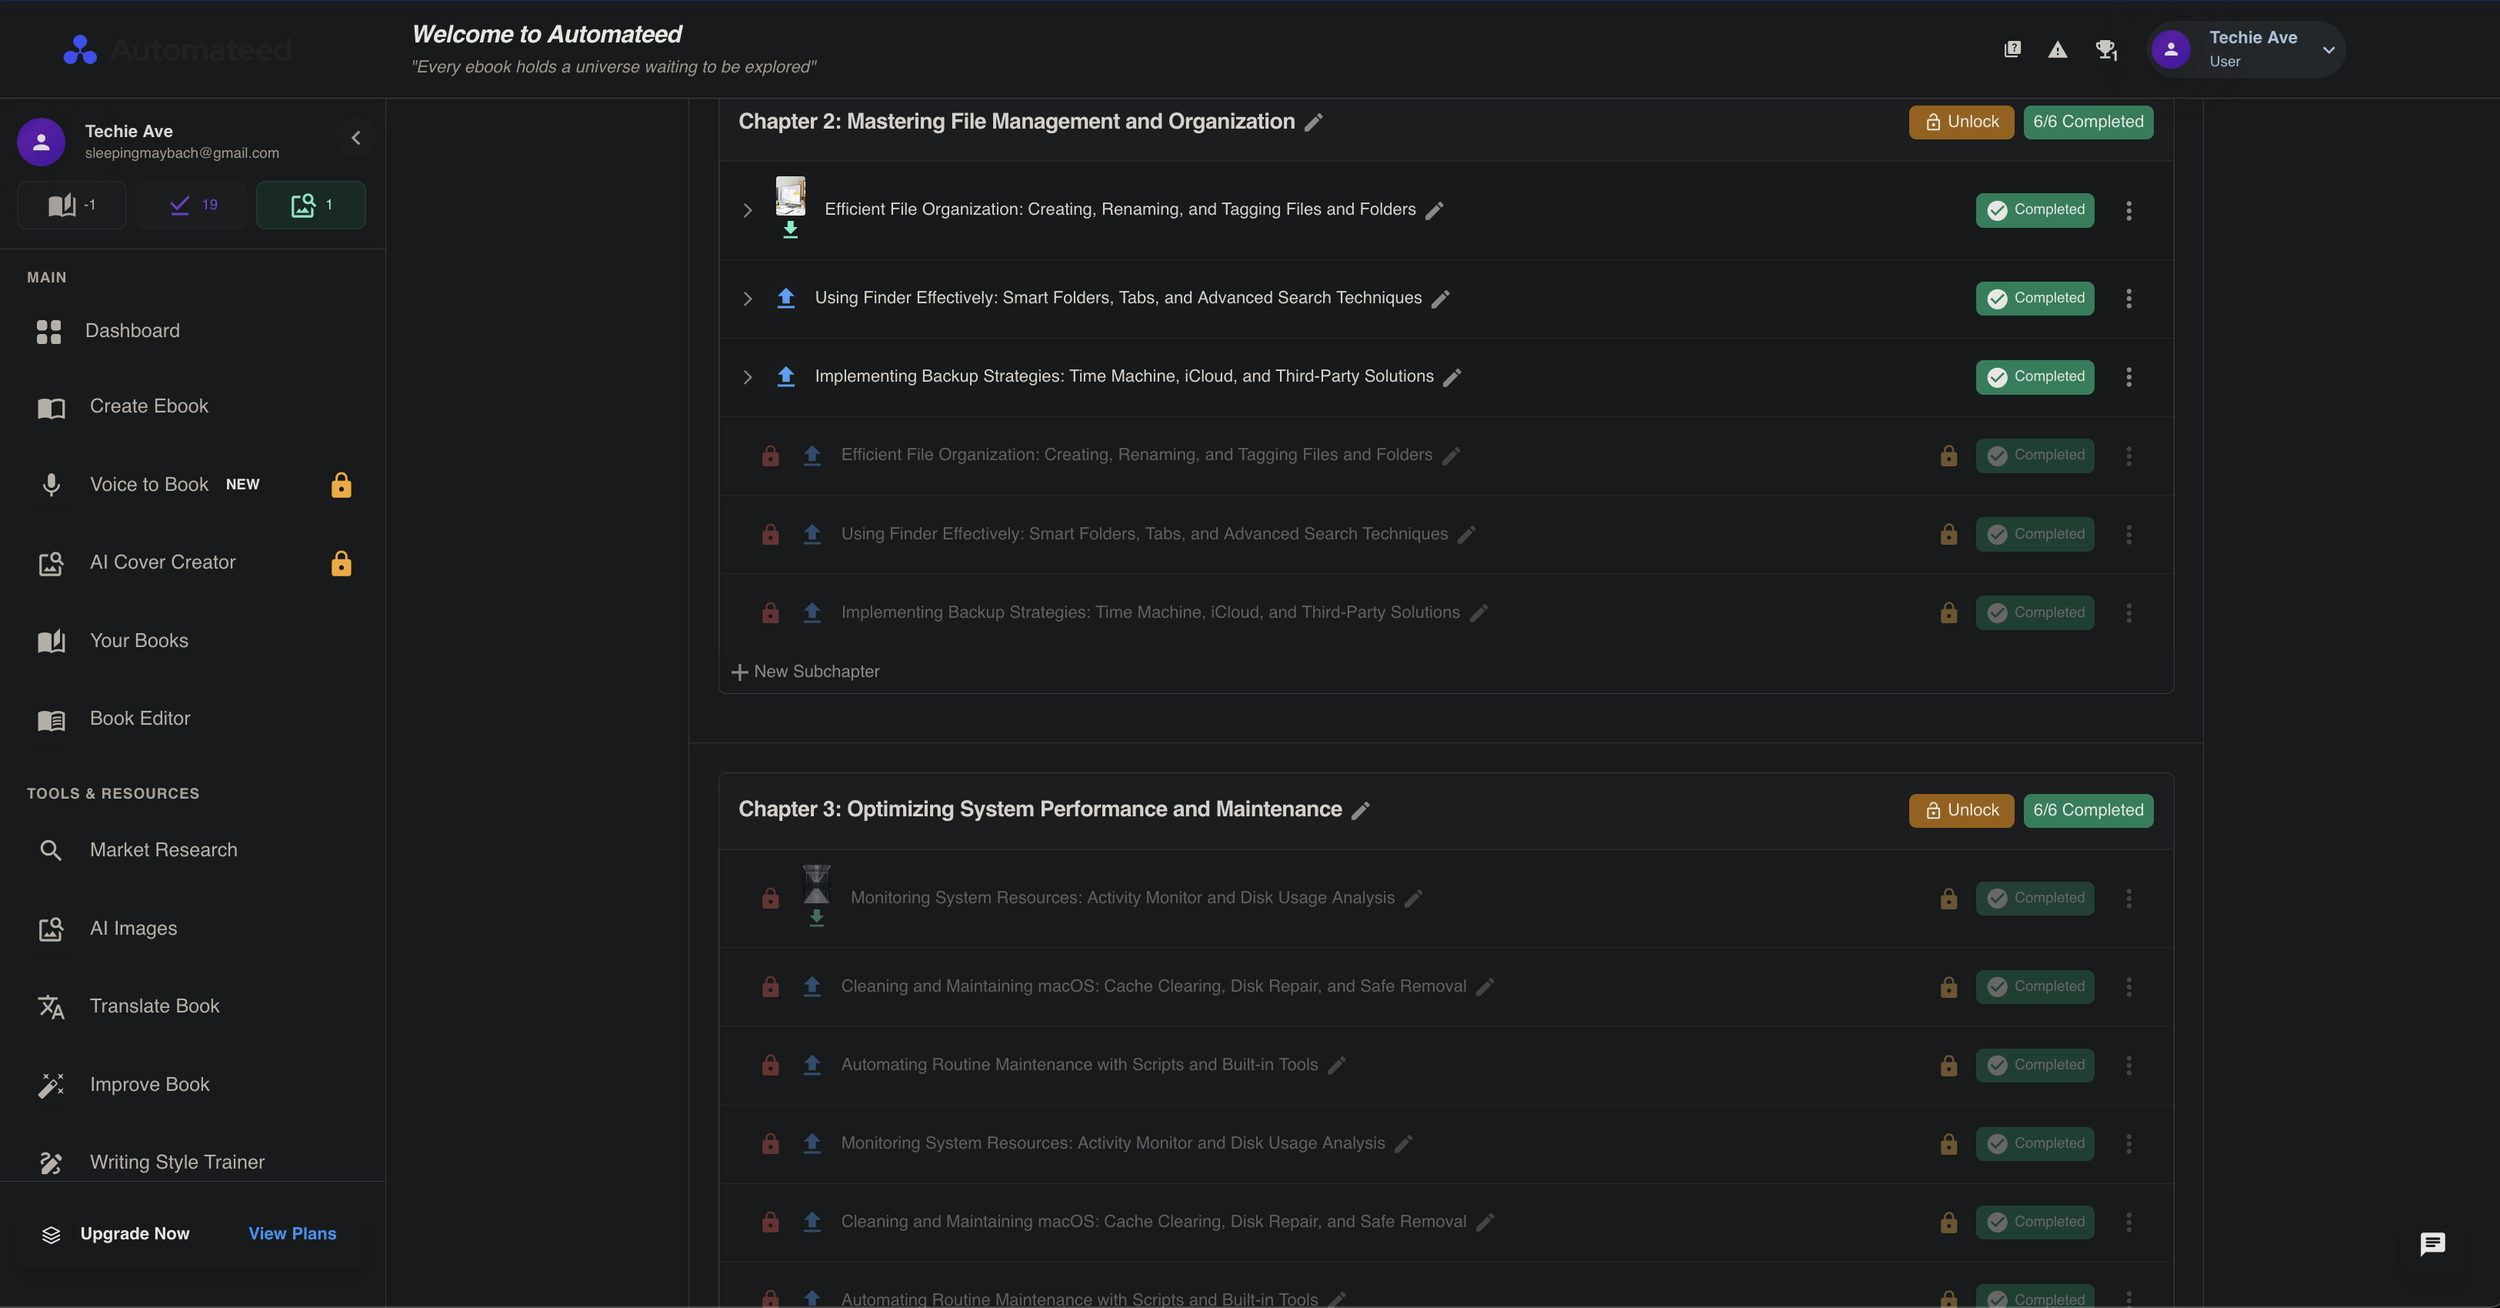The width and height of the screenshot is (2500, 1308).
Task: Toggle Completed on Monitoring System Resources subchapter
Action: tap(2036, 898)
